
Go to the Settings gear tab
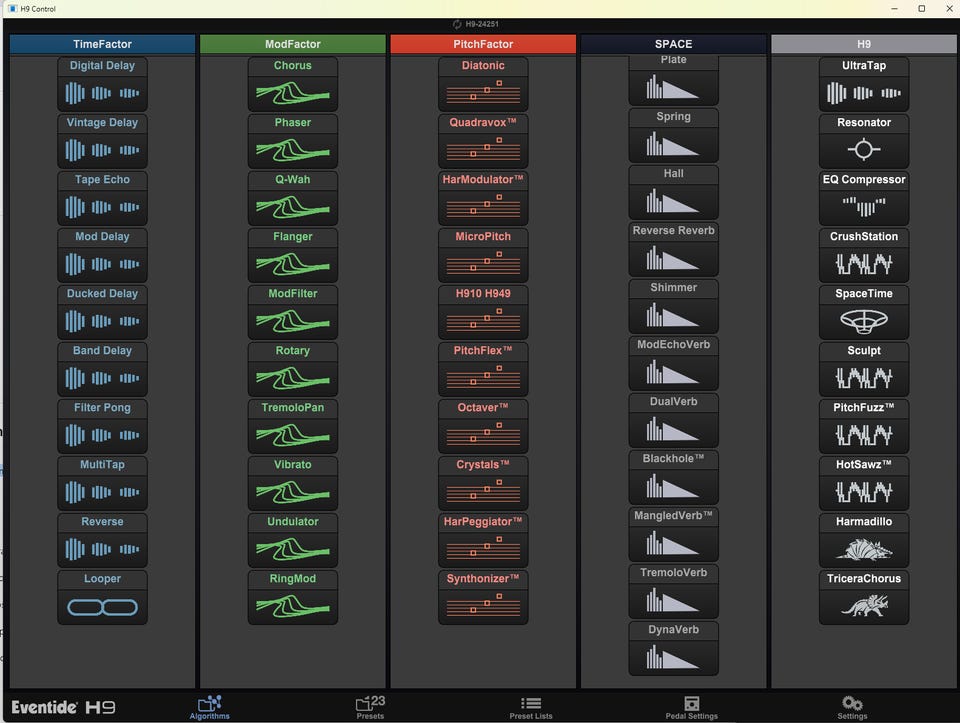pos(852,707)
